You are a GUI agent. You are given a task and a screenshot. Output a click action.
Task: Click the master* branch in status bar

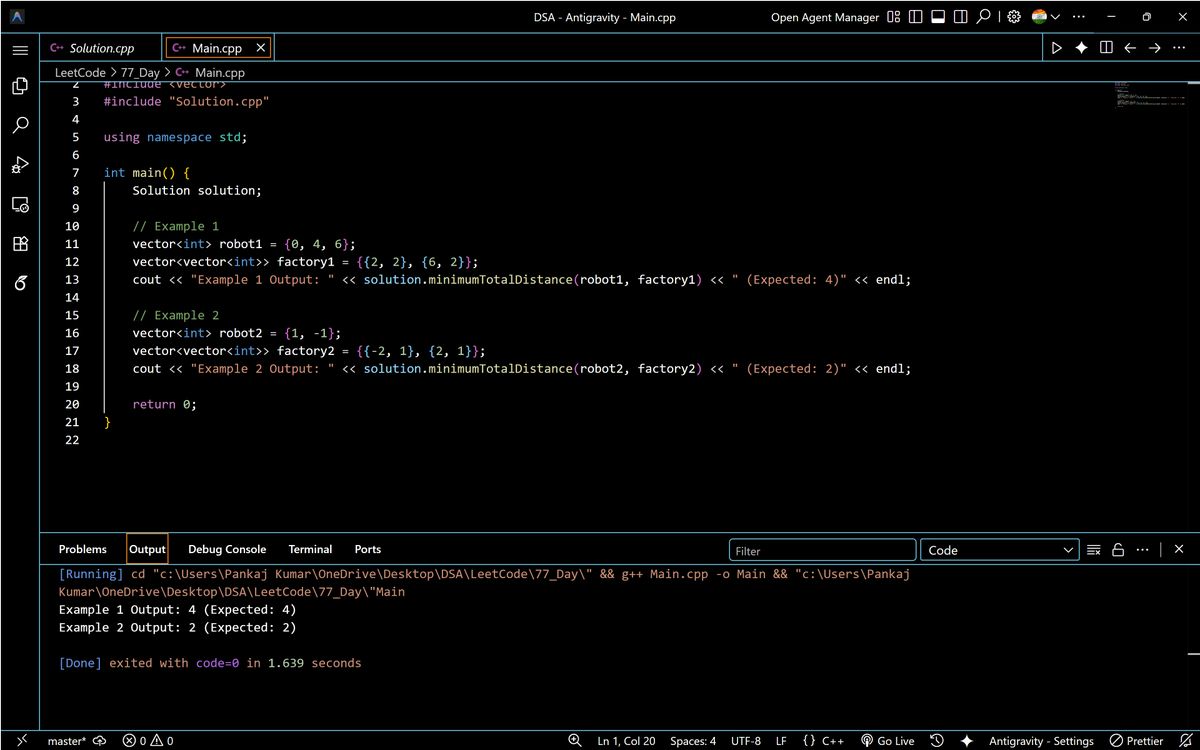67,741
